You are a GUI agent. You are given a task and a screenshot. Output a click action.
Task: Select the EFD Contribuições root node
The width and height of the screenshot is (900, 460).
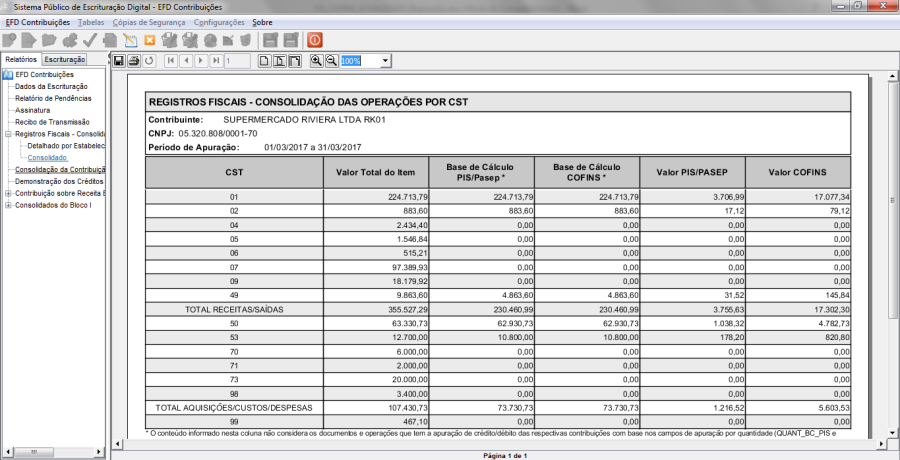coord(44,75)
